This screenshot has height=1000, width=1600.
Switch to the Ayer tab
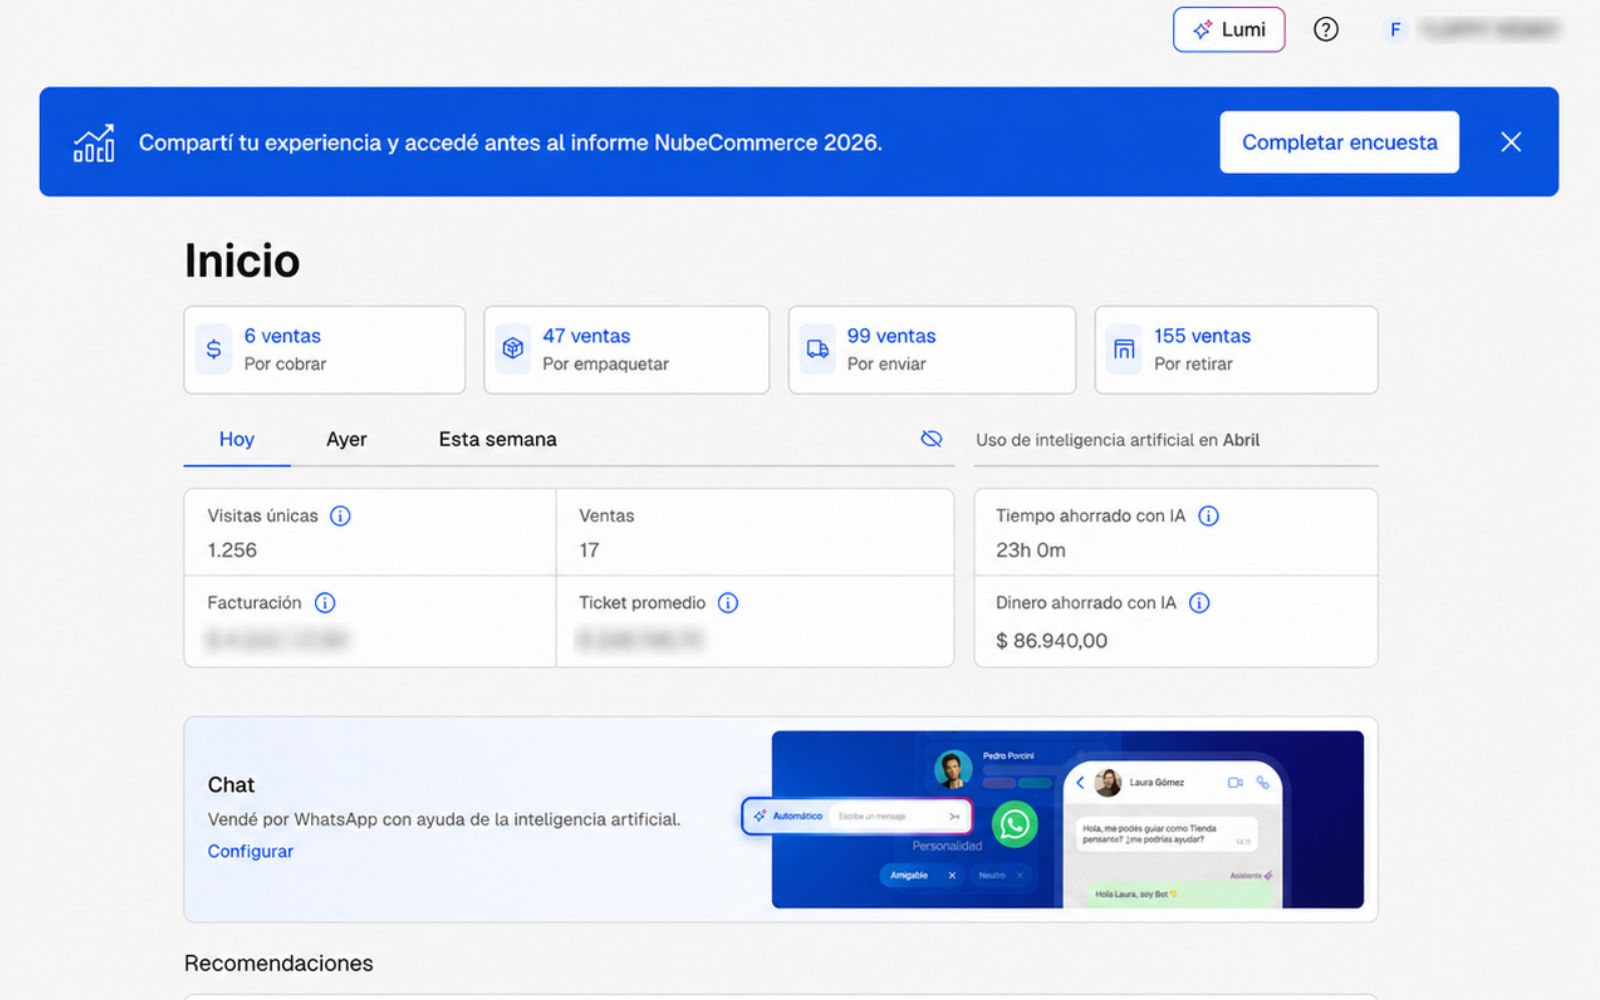click(346, 439)
